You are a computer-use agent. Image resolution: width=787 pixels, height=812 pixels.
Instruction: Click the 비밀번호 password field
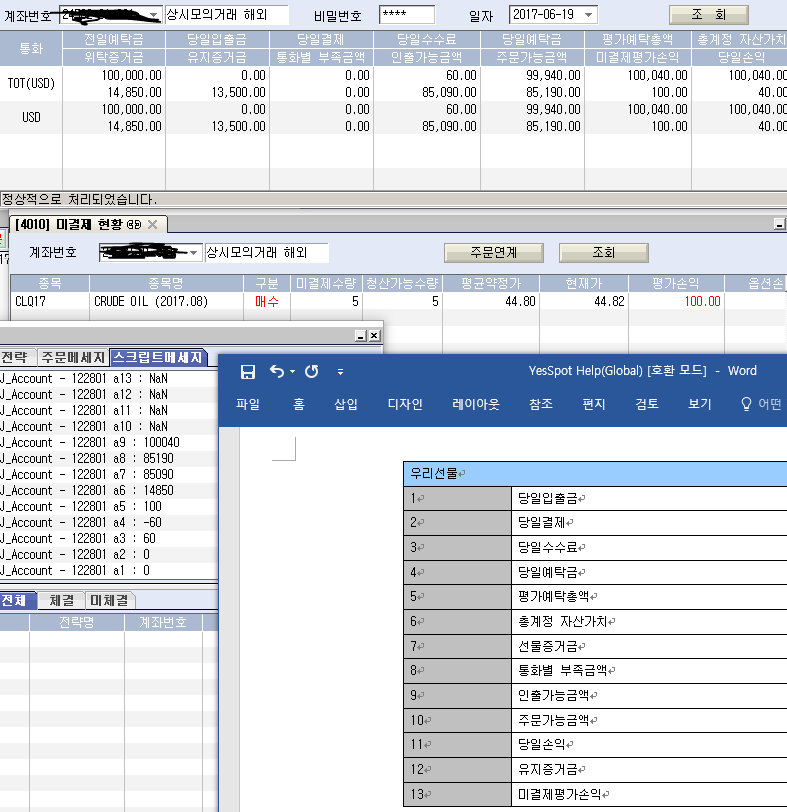(407, 15)
